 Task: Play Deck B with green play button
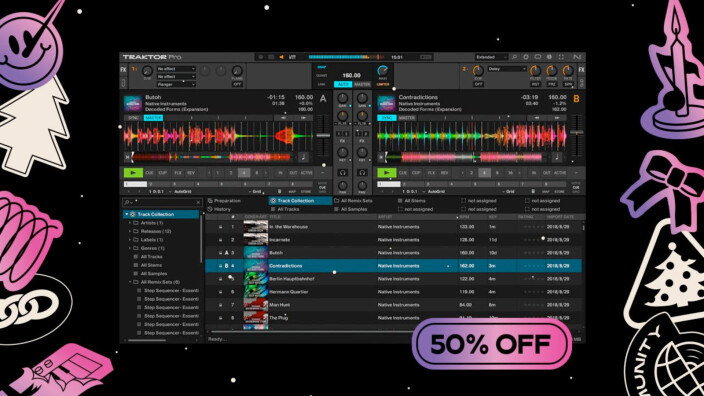pos(387,172)
